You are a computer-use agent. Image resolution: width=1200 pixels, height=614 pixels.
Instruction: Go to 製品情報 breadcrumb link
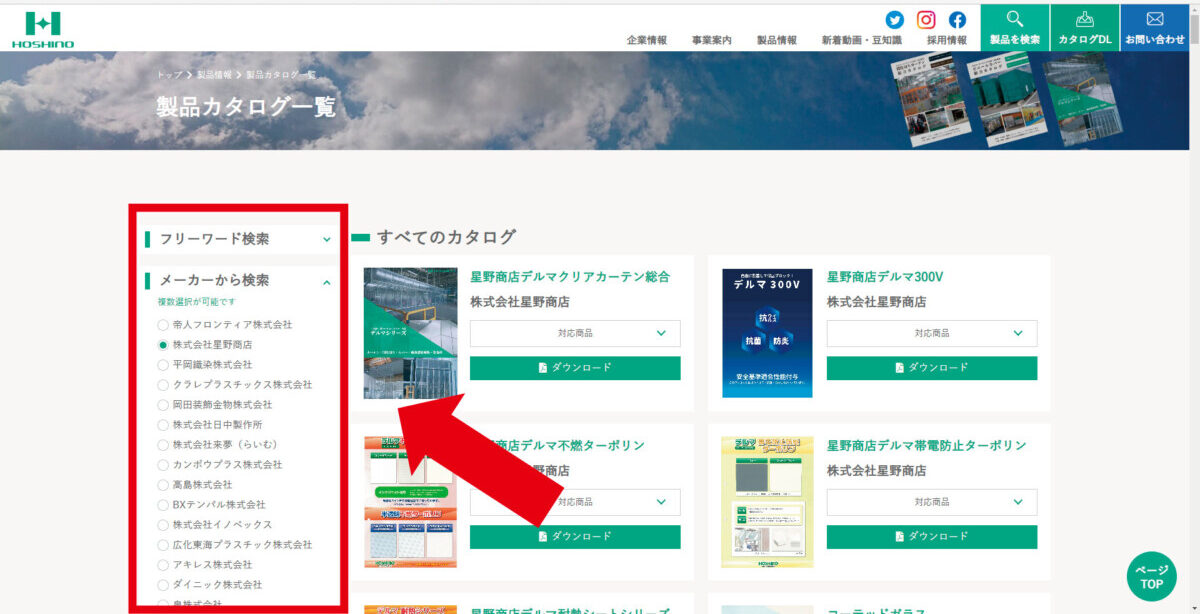click(x=214, y=75)
